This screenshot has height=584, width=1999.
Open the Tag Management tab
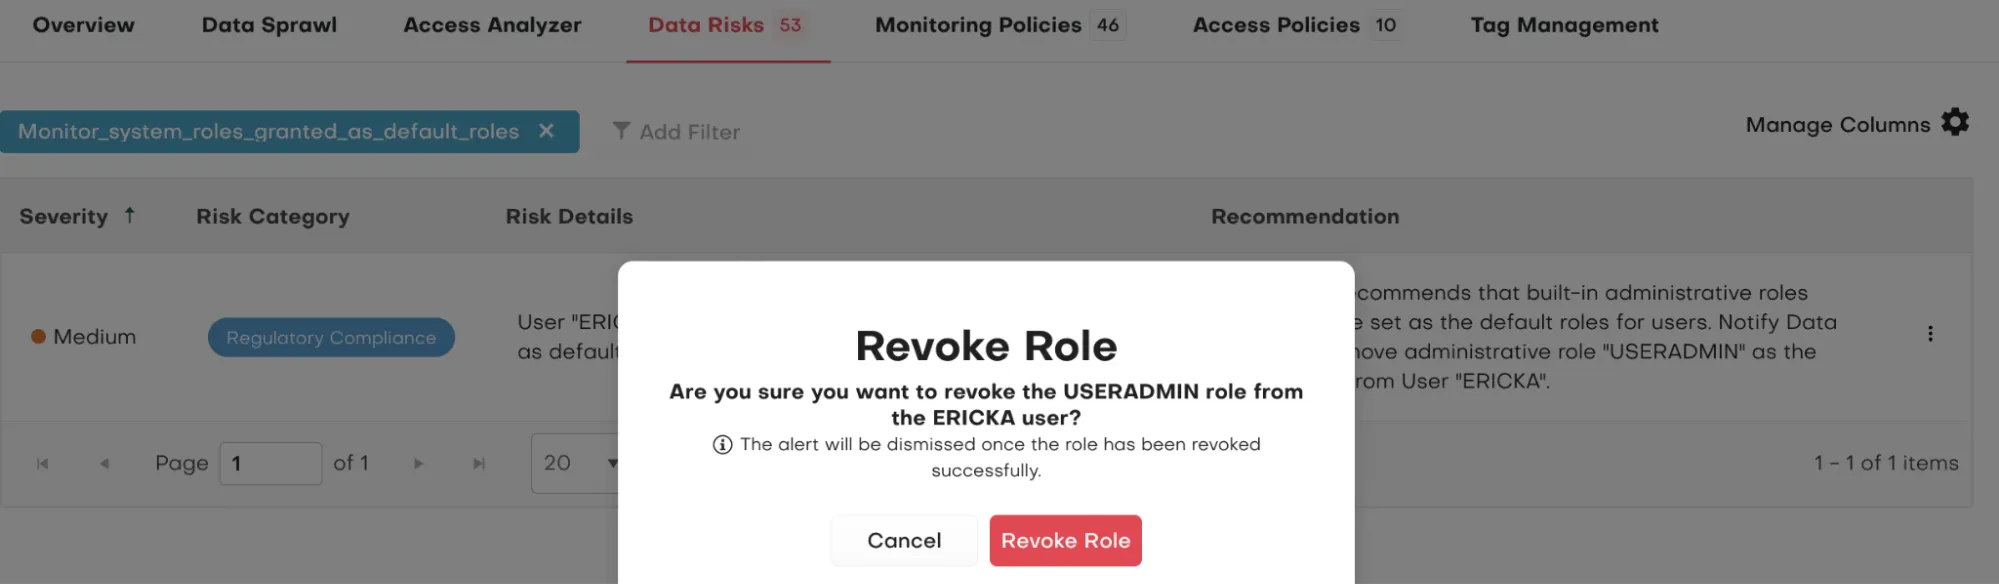coord(1562,25)
